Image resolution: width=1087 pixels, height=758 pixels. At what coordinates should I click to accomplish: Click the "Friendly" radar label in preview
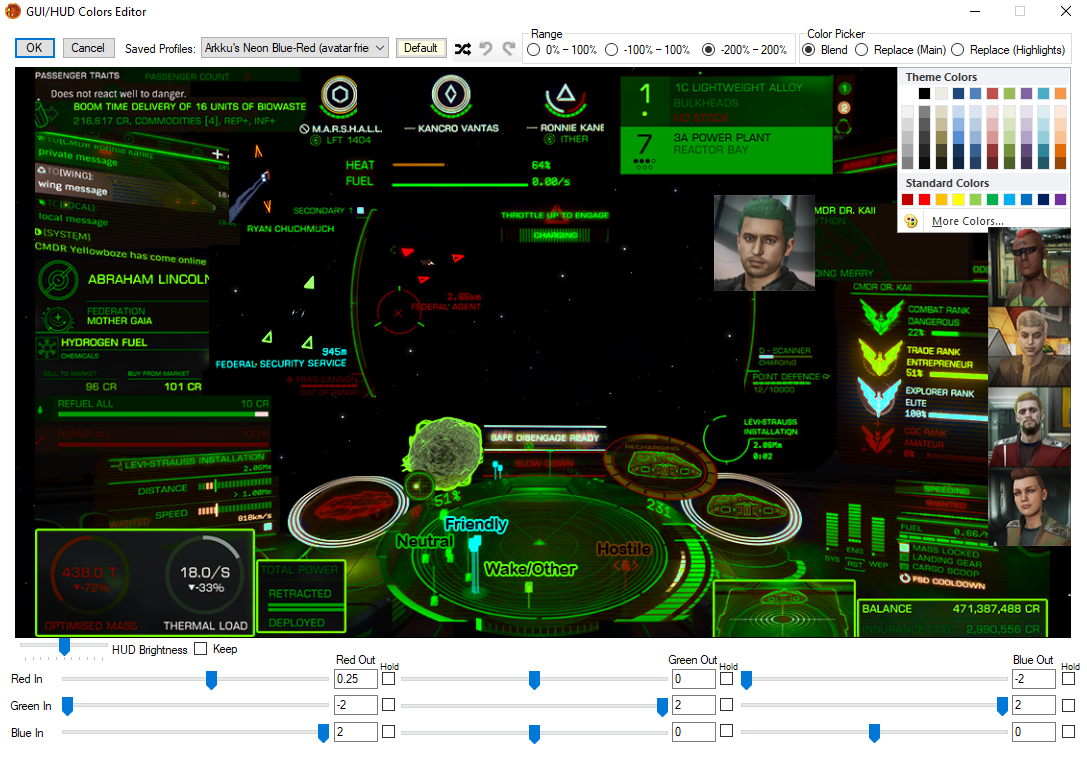[476, 524]
